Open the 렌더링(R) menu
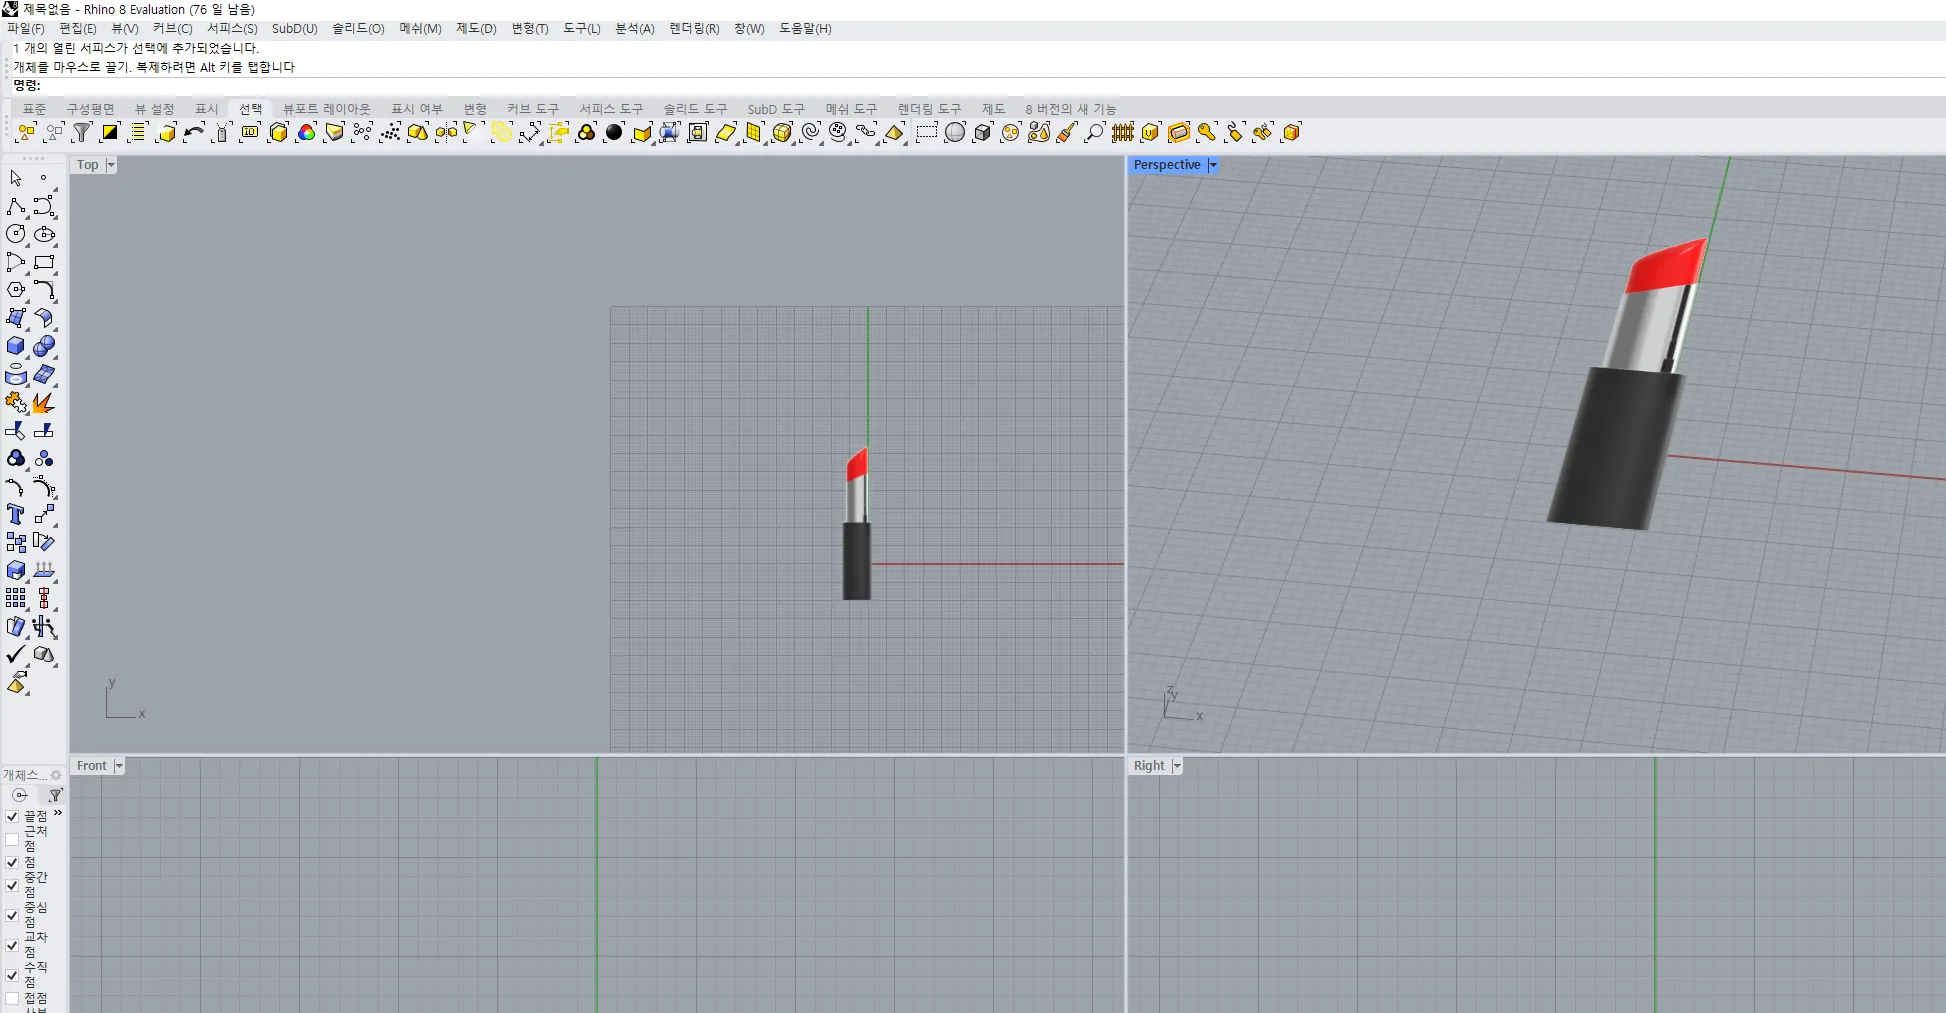The image size is (1946, 1013). tap(694, 29)
